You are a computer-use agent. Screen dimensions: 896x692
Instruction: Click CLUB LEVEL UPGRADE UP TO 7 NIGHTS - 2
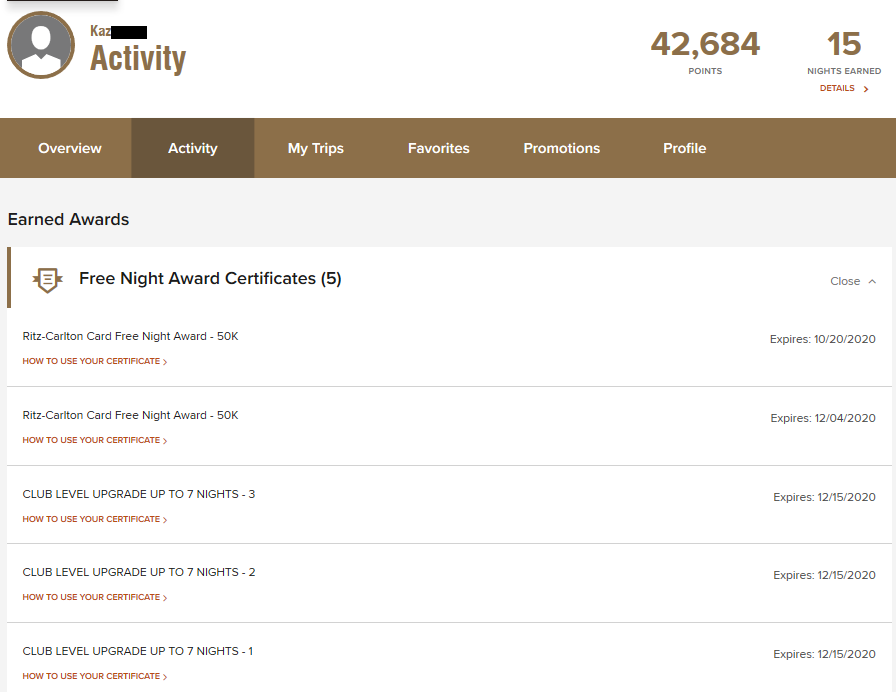(x=139, y=572)
